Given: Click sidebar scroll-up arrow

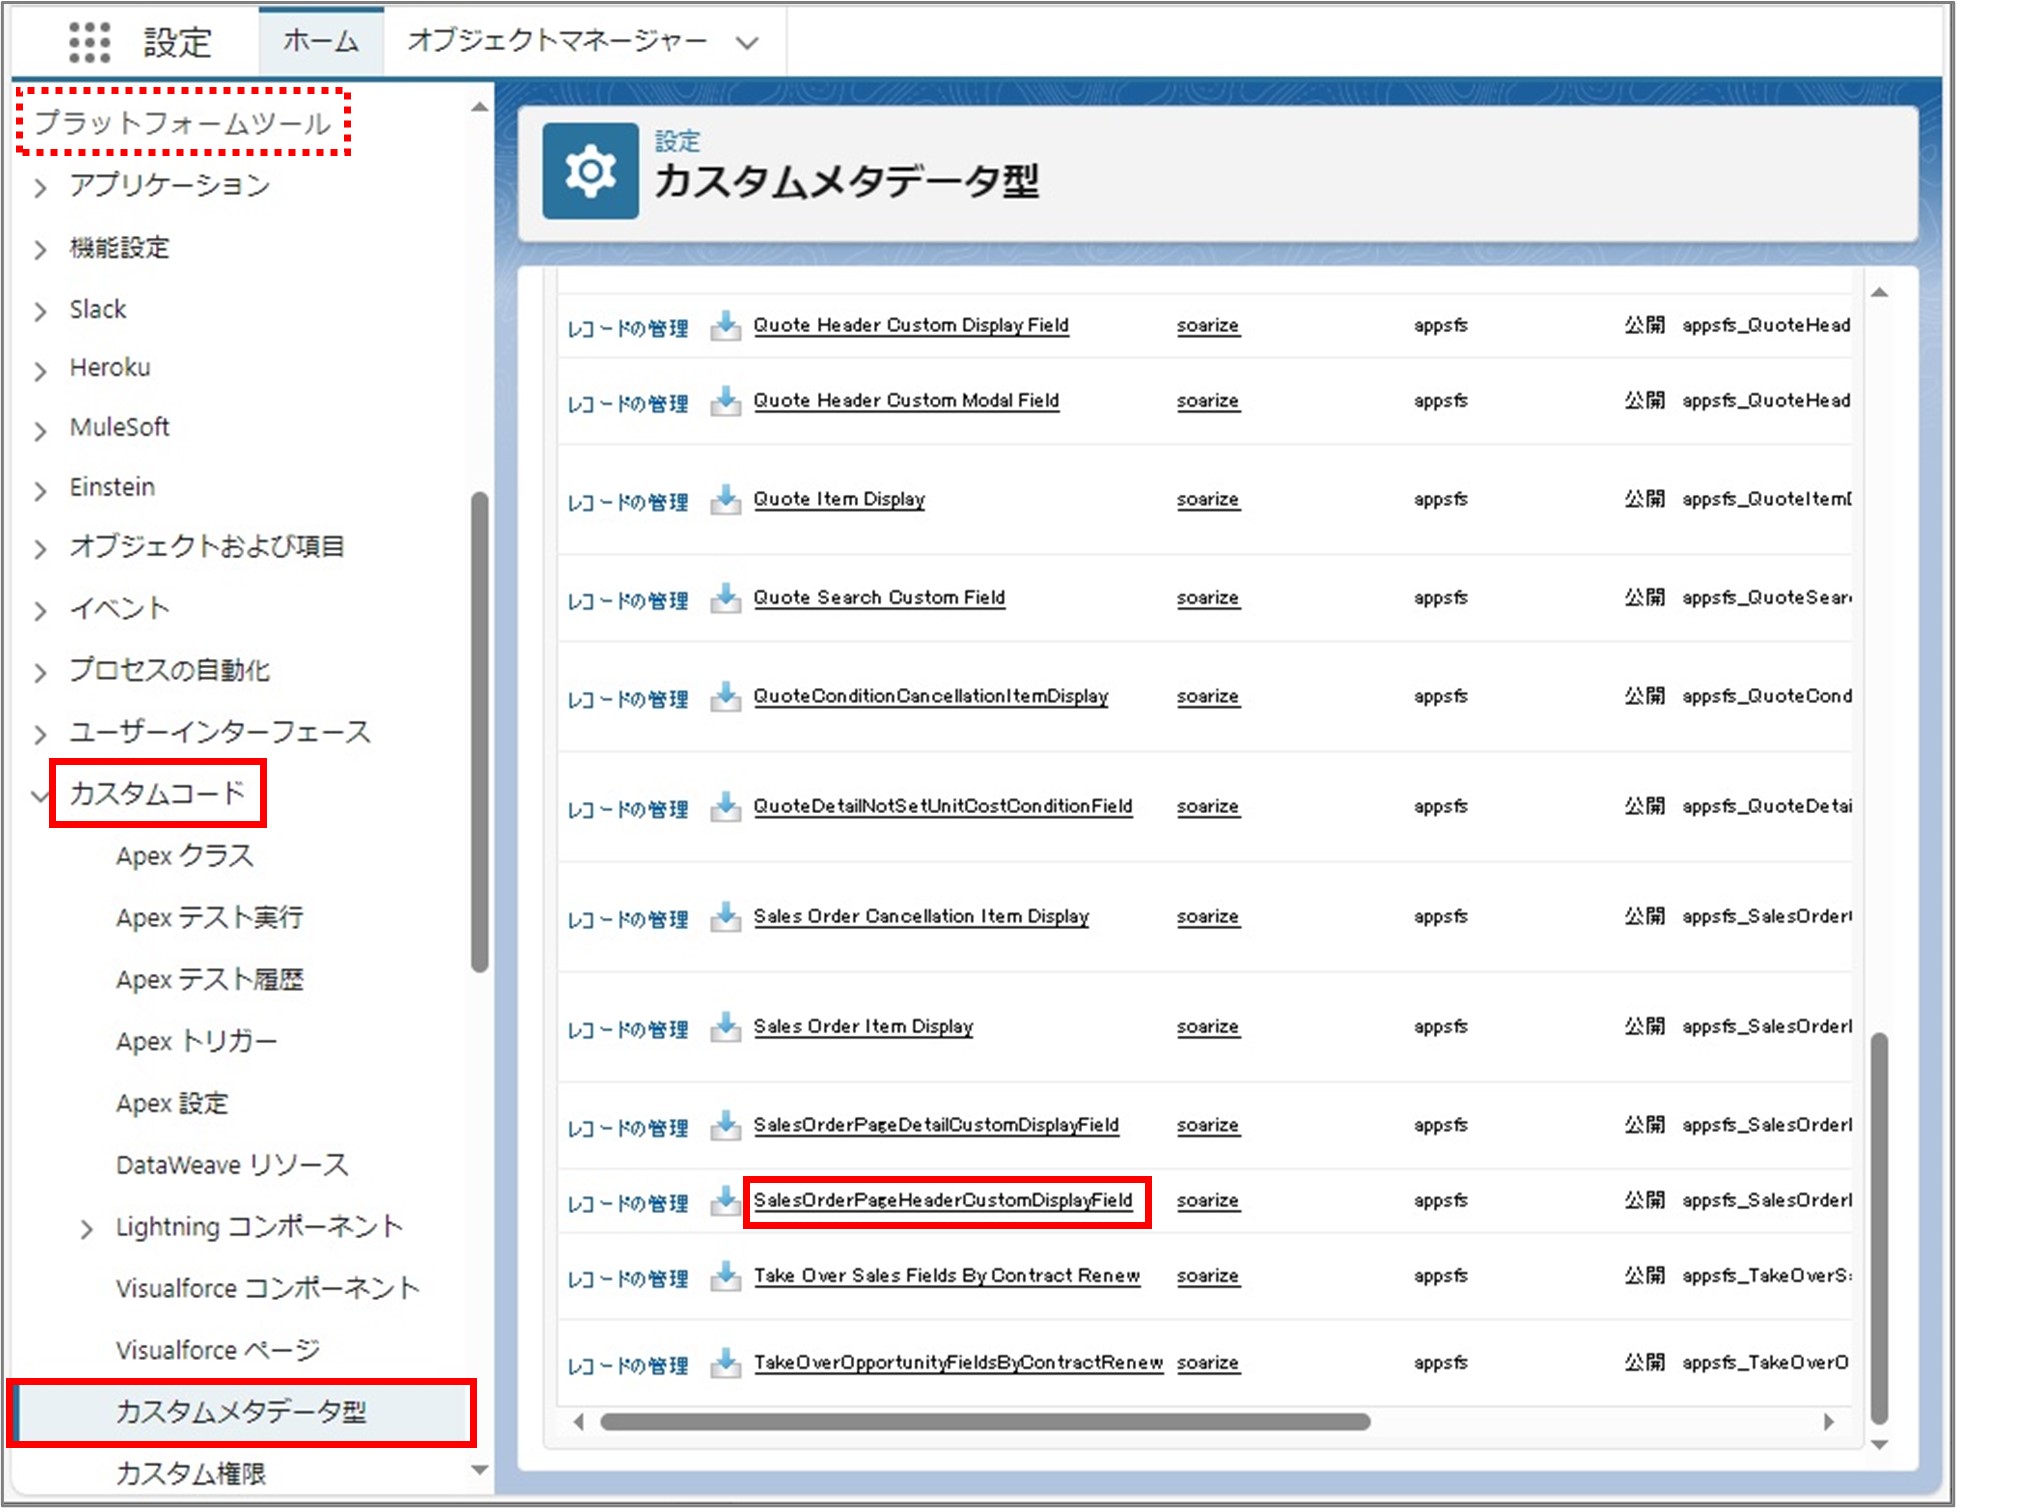Looking at the screenshot, I should click(480, 106).
